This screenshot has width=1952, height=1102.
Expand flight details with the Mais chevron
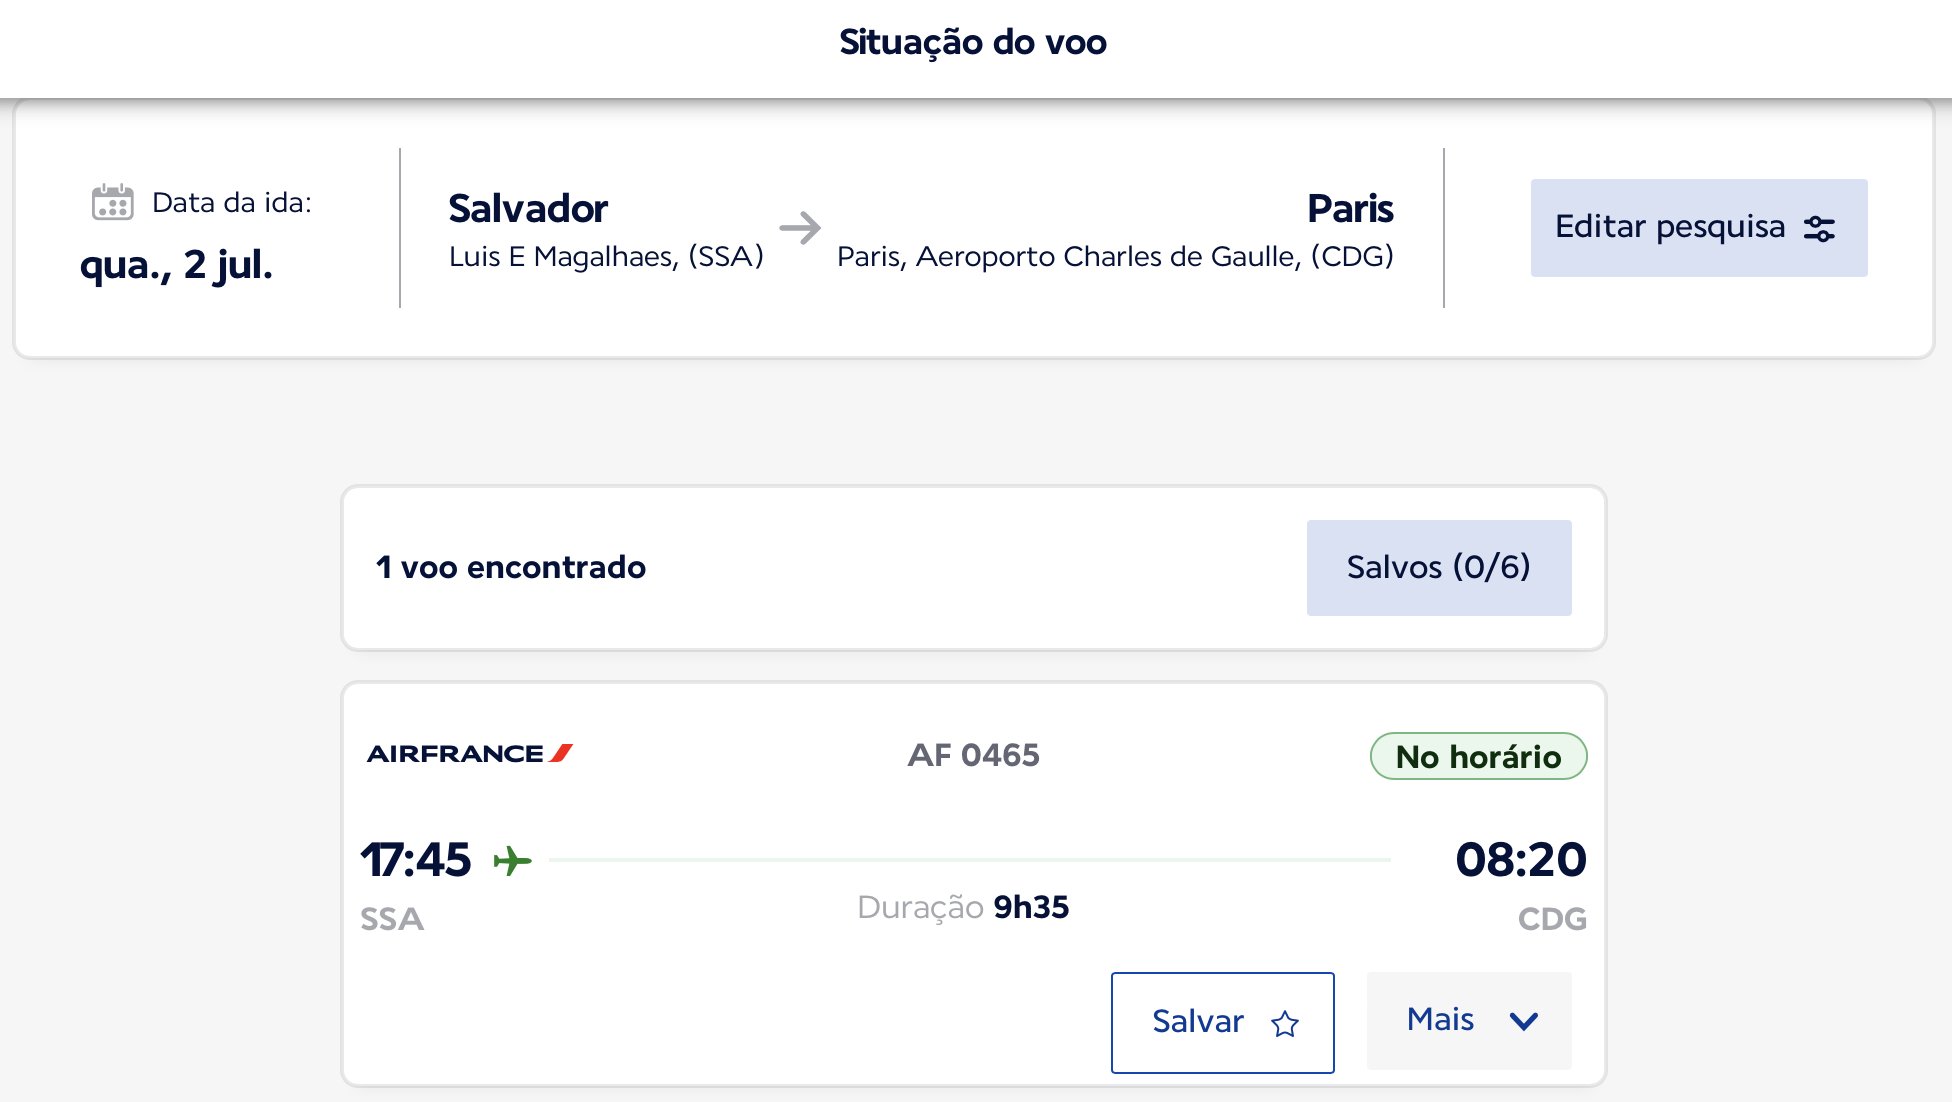coord(1524,1021)
